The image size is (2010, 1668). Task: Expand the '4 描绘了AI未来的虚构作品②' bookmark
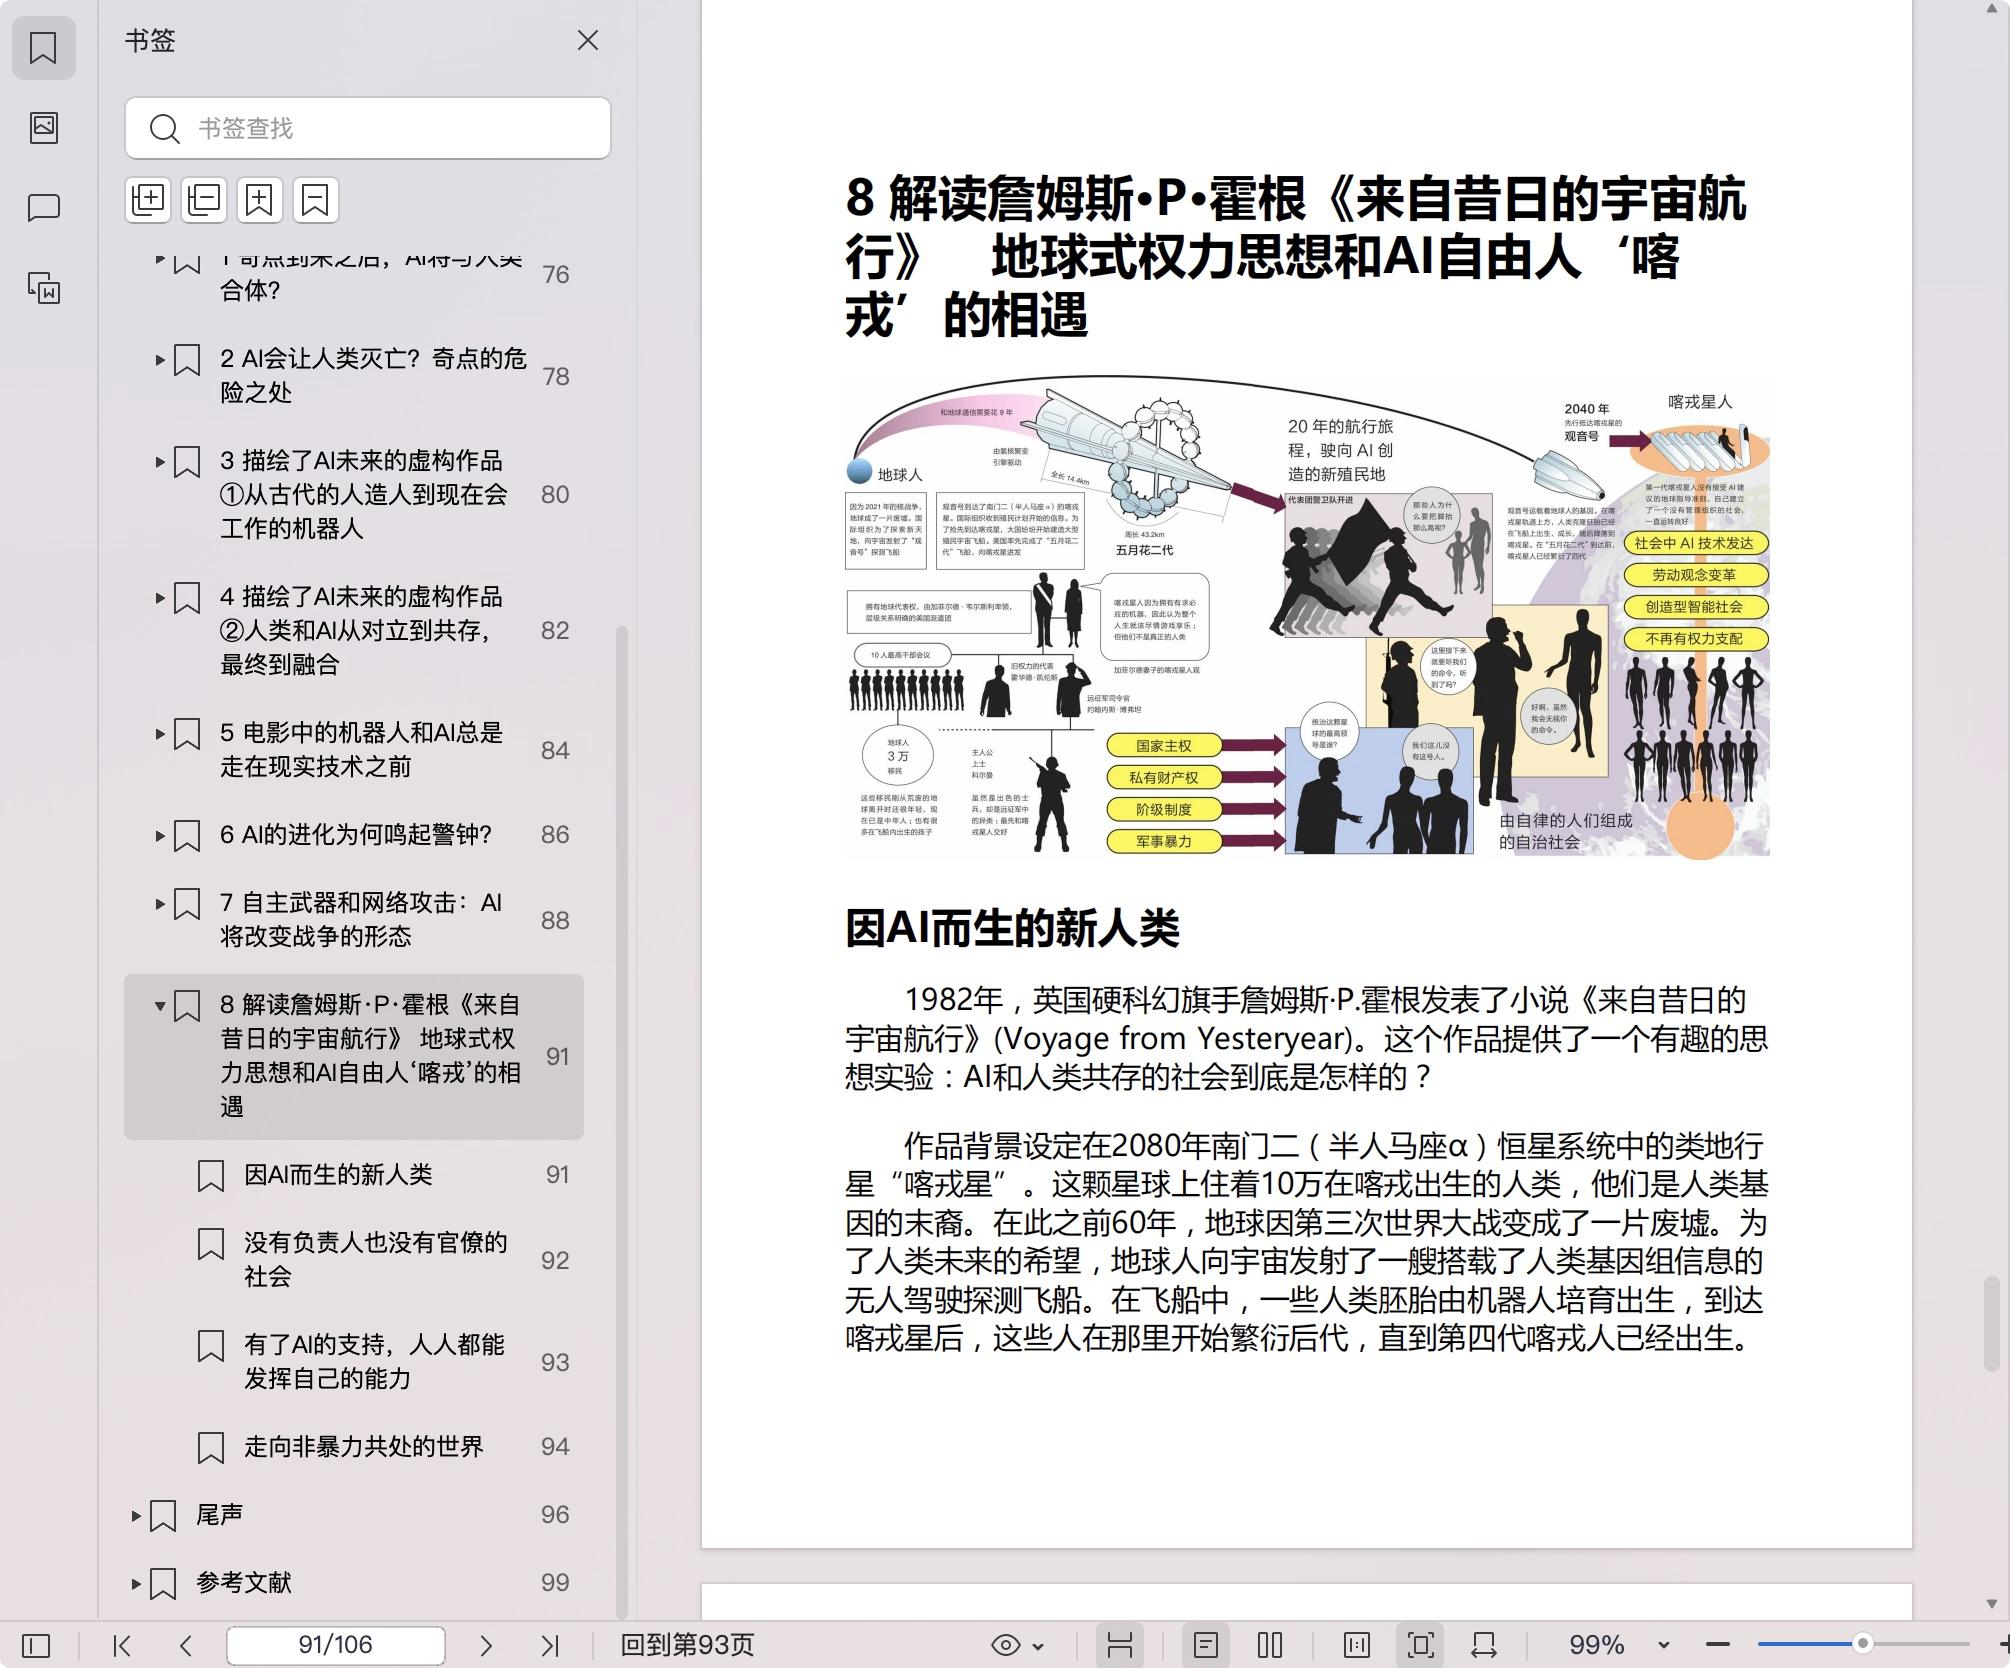point(160,598)
